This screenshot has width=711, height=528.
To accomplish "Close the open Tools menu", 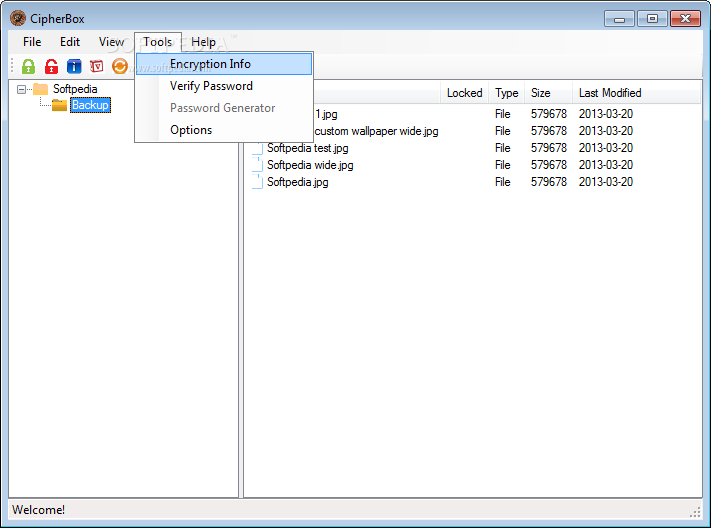I will pyautogui.click(x=158, y=42).
